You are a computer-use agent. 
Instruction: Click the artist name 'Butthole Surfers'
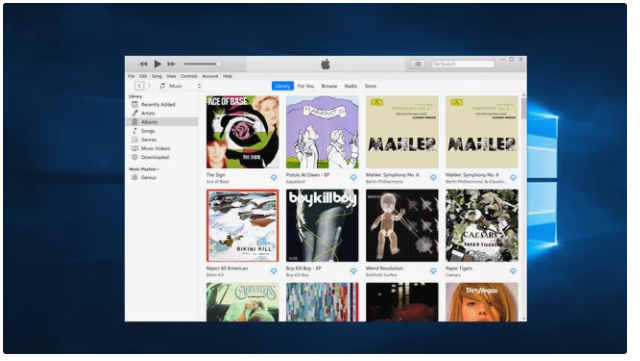tap(381, 275)
